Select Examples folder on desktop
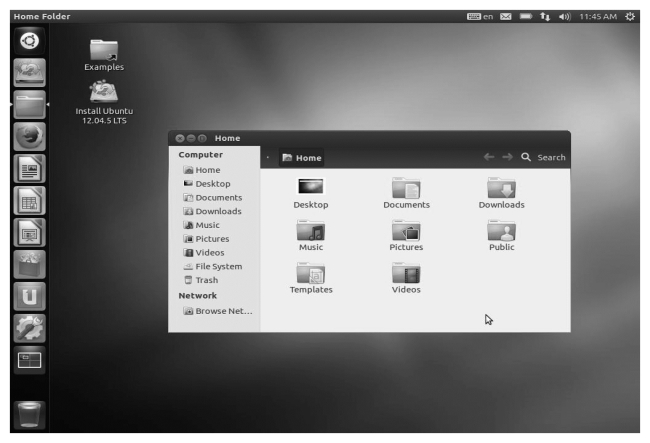This screenshot has height=443, width=650. [104, 55]
